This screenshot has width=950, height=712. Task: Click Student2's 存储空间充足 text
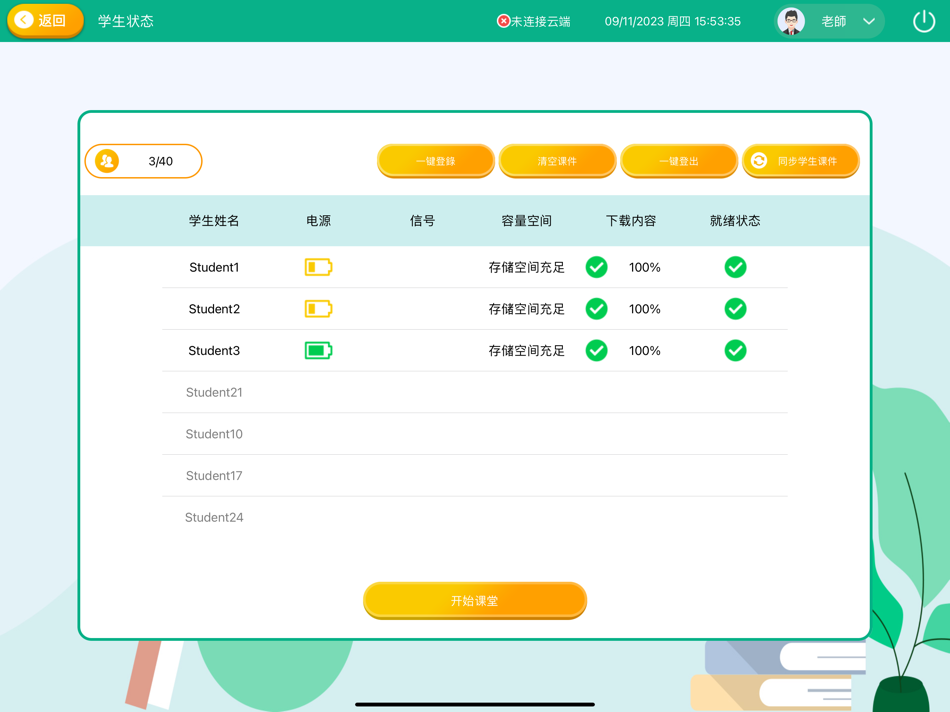[x=526, y=309]
